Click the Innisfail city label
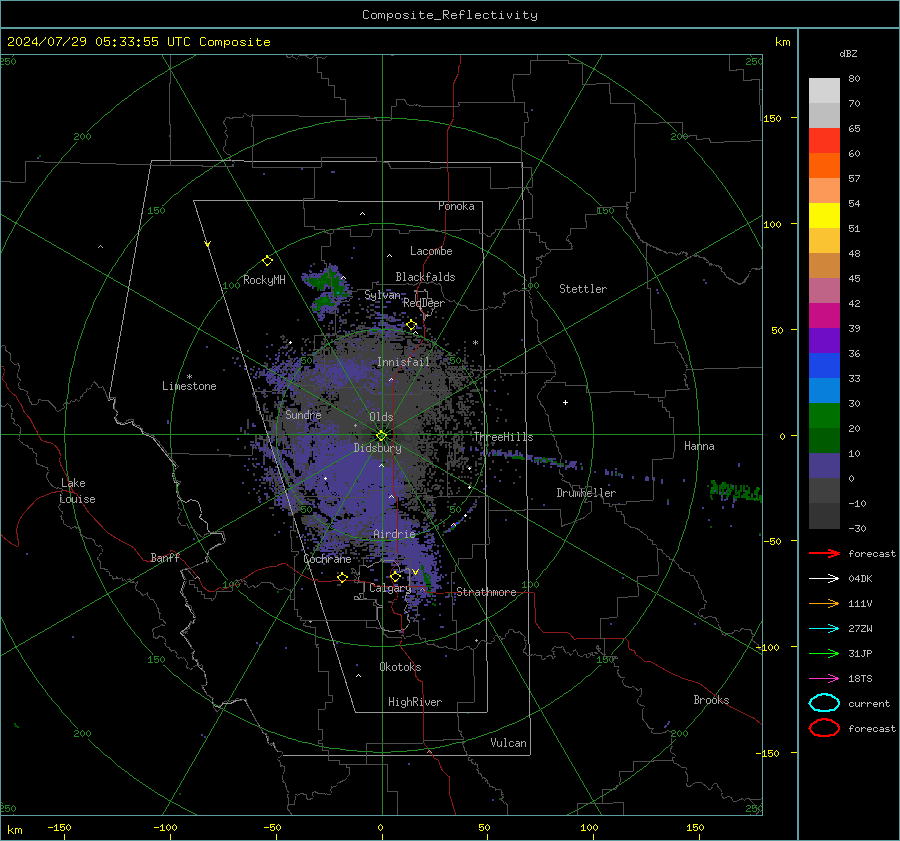 [x=403, y=362]
